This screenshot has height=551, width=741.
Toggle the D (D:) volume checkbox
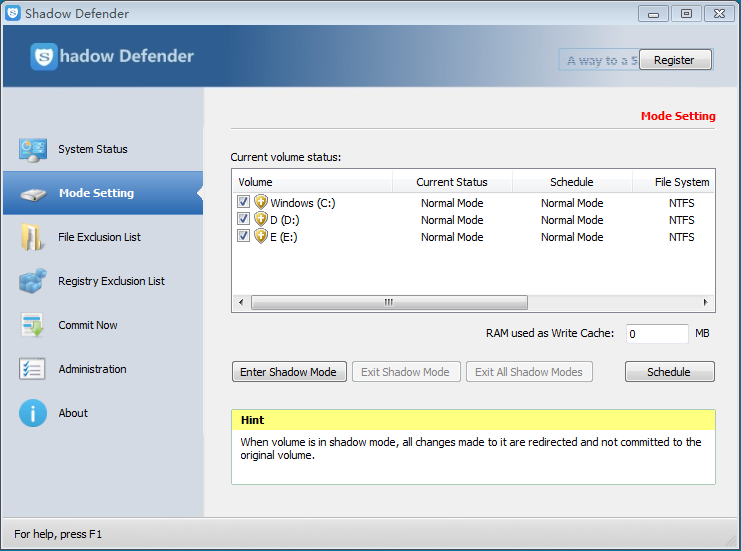244,220
